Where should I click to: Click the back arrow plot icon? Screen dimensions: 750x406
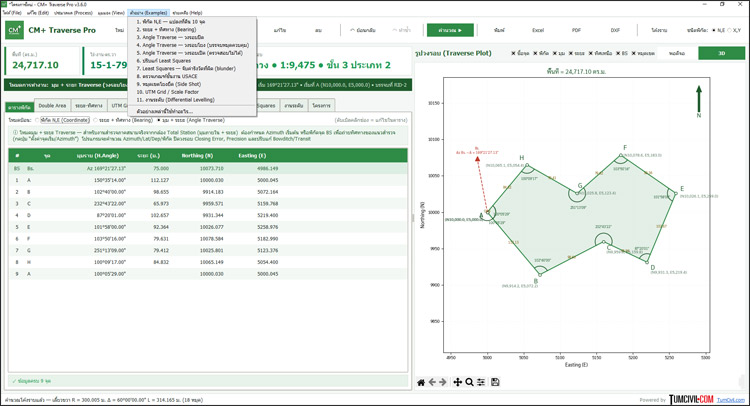tap(432, 382)
